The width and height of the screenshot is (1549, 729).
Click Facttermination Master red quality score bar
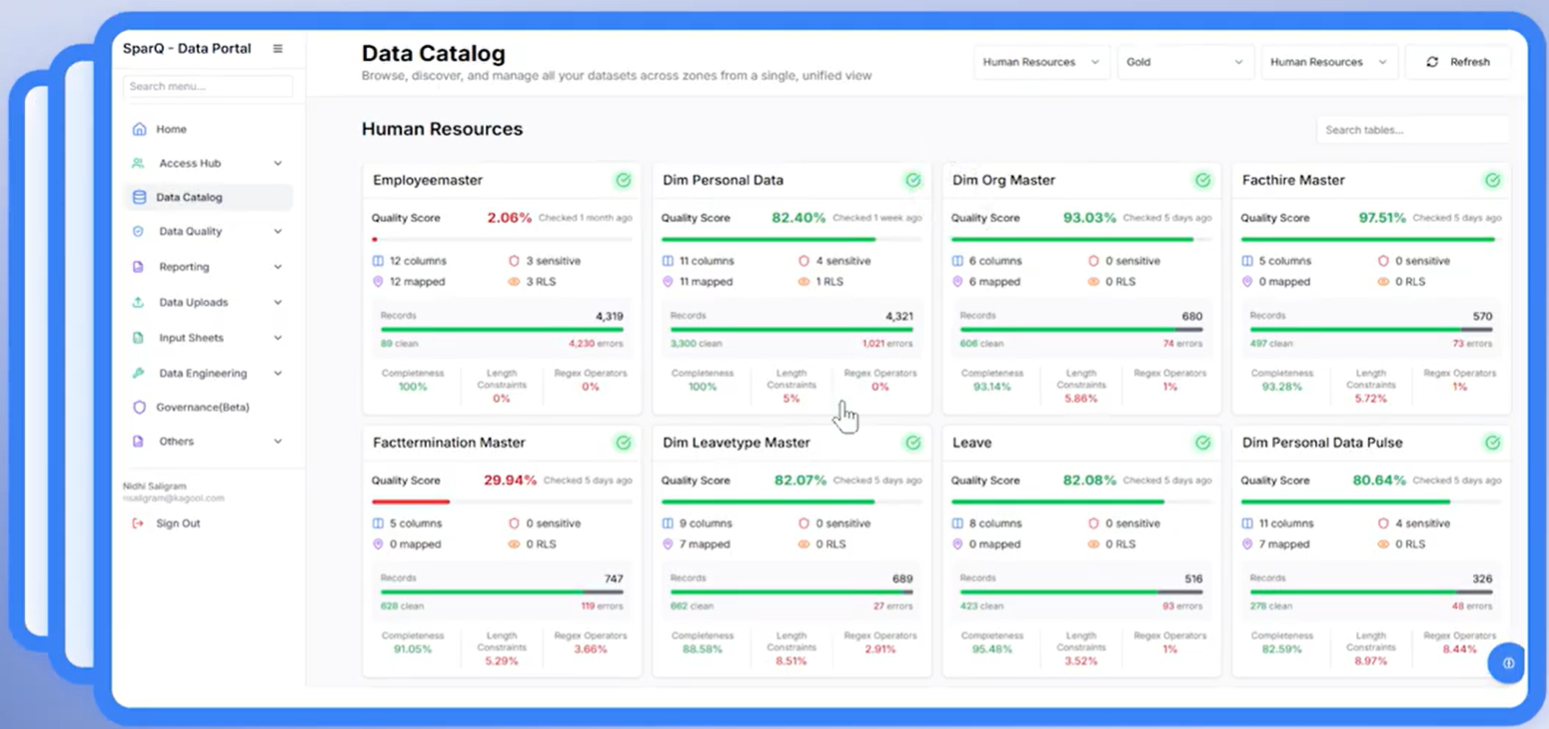pos(411,502)
